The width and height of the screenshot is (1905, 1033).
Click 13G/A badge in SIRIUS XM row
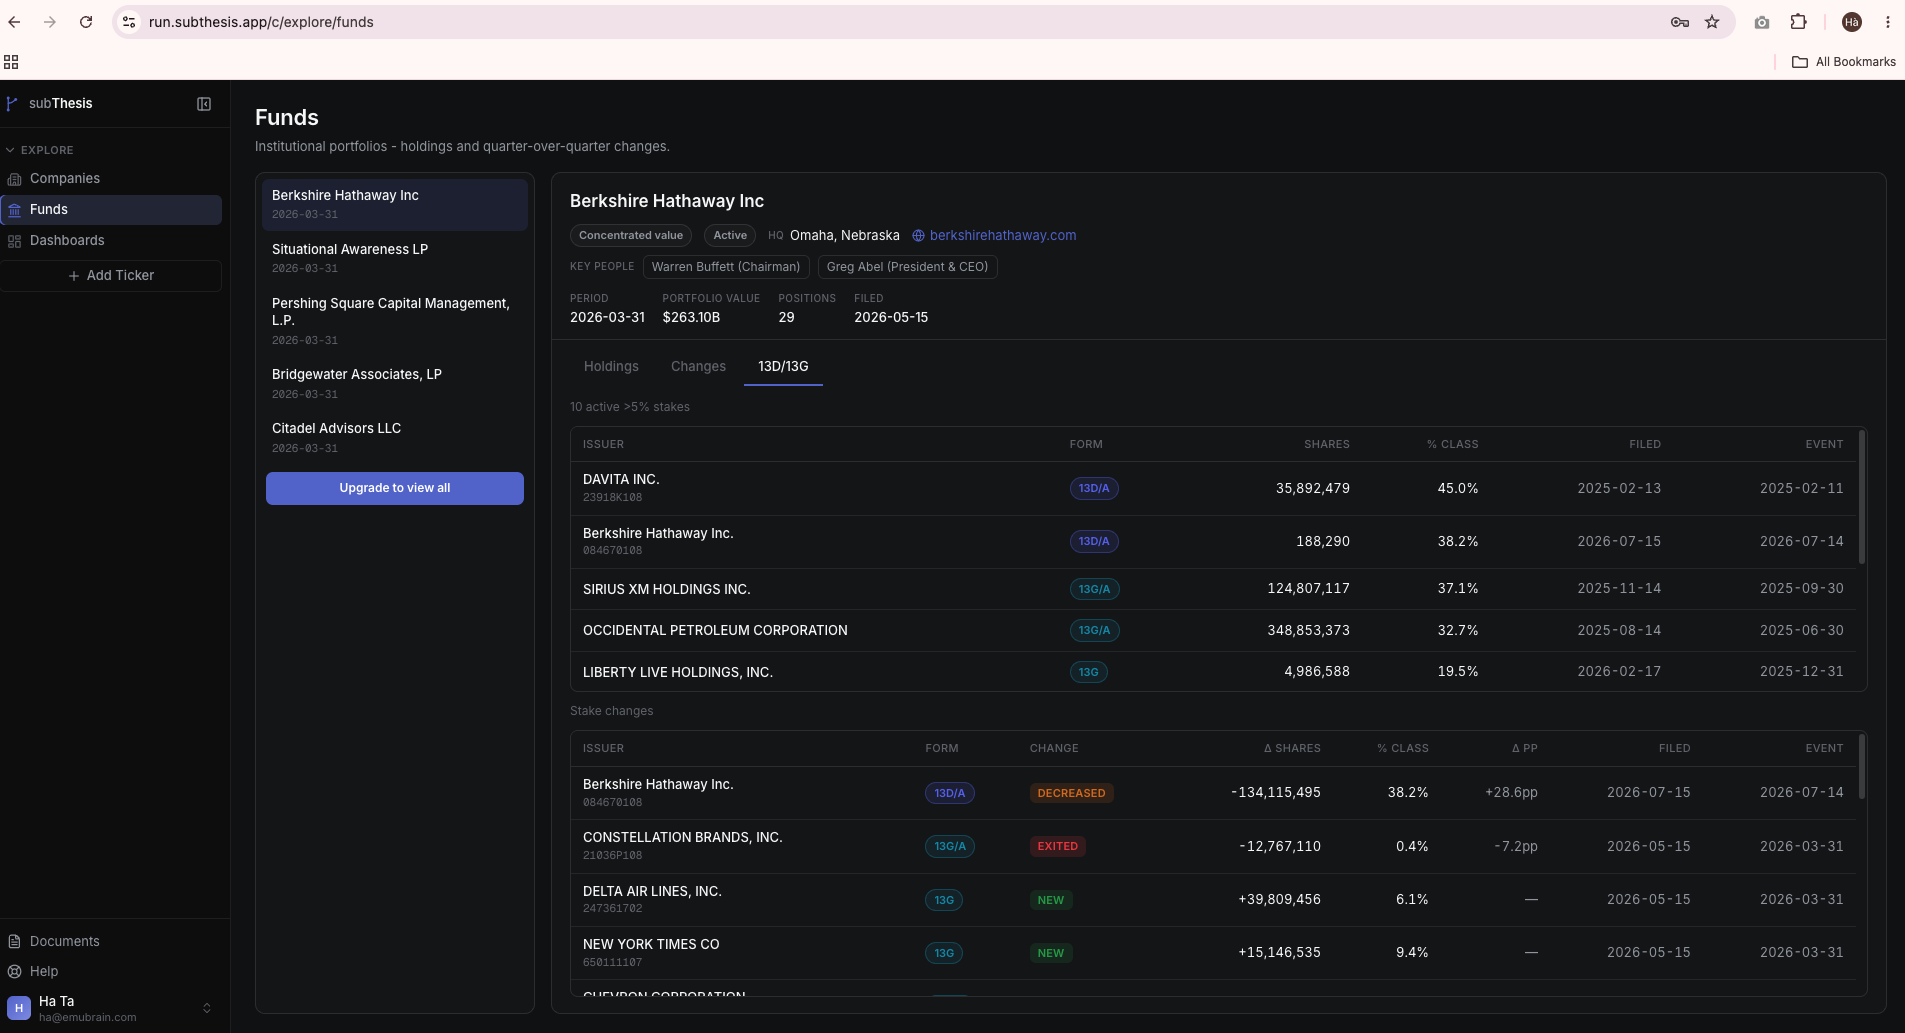1094,590
